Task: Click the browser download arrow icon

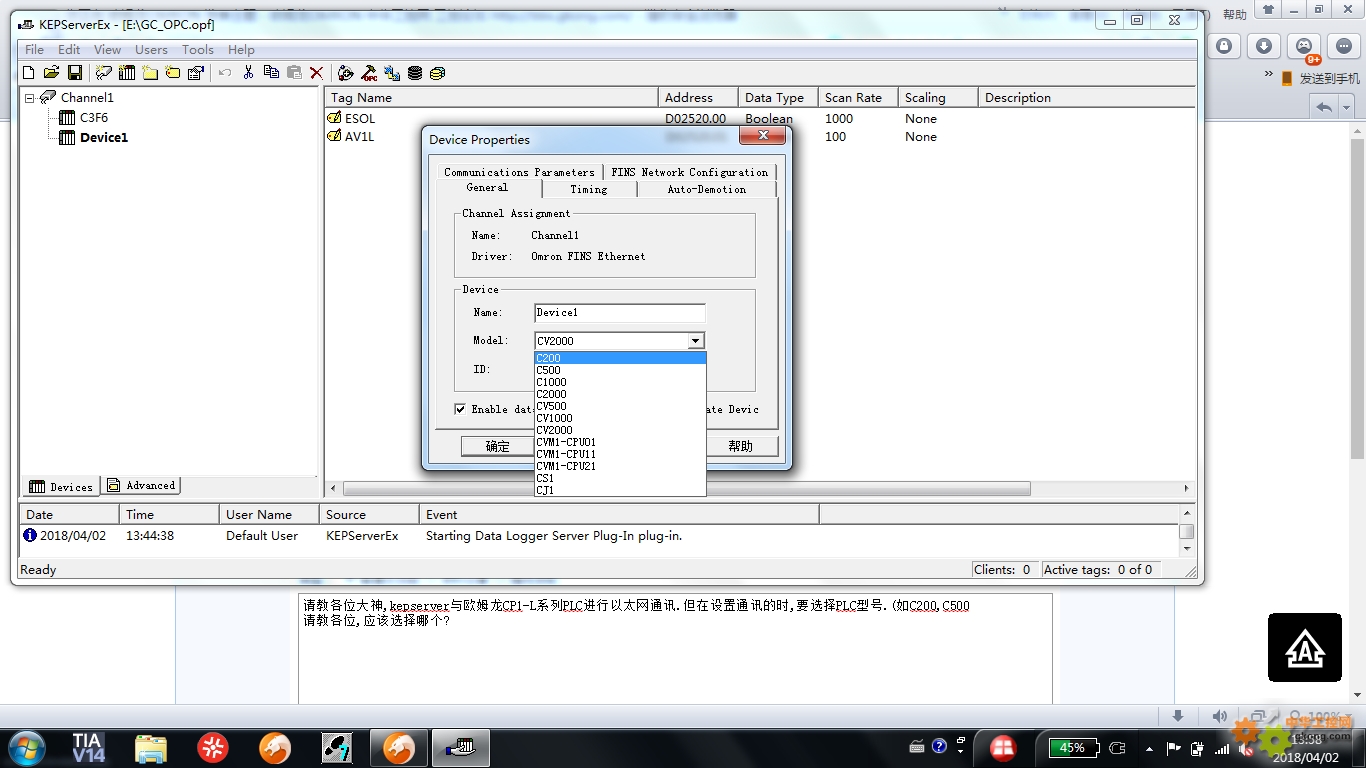Action: tap(1264, 46)
